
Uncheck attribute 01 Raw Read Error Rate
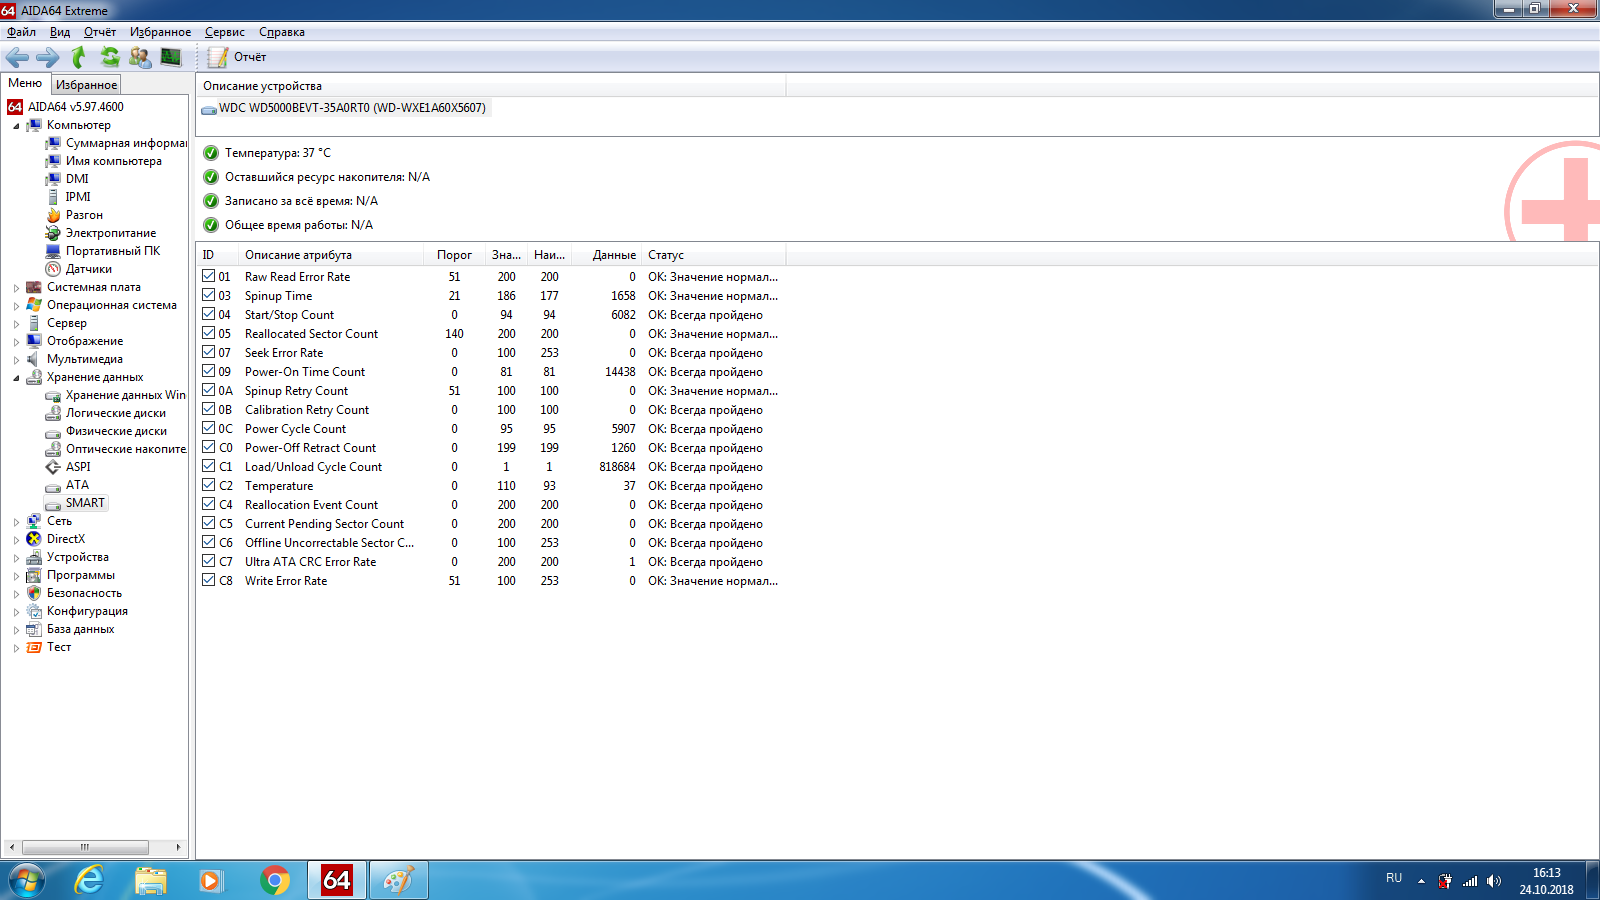click(209, 276)
